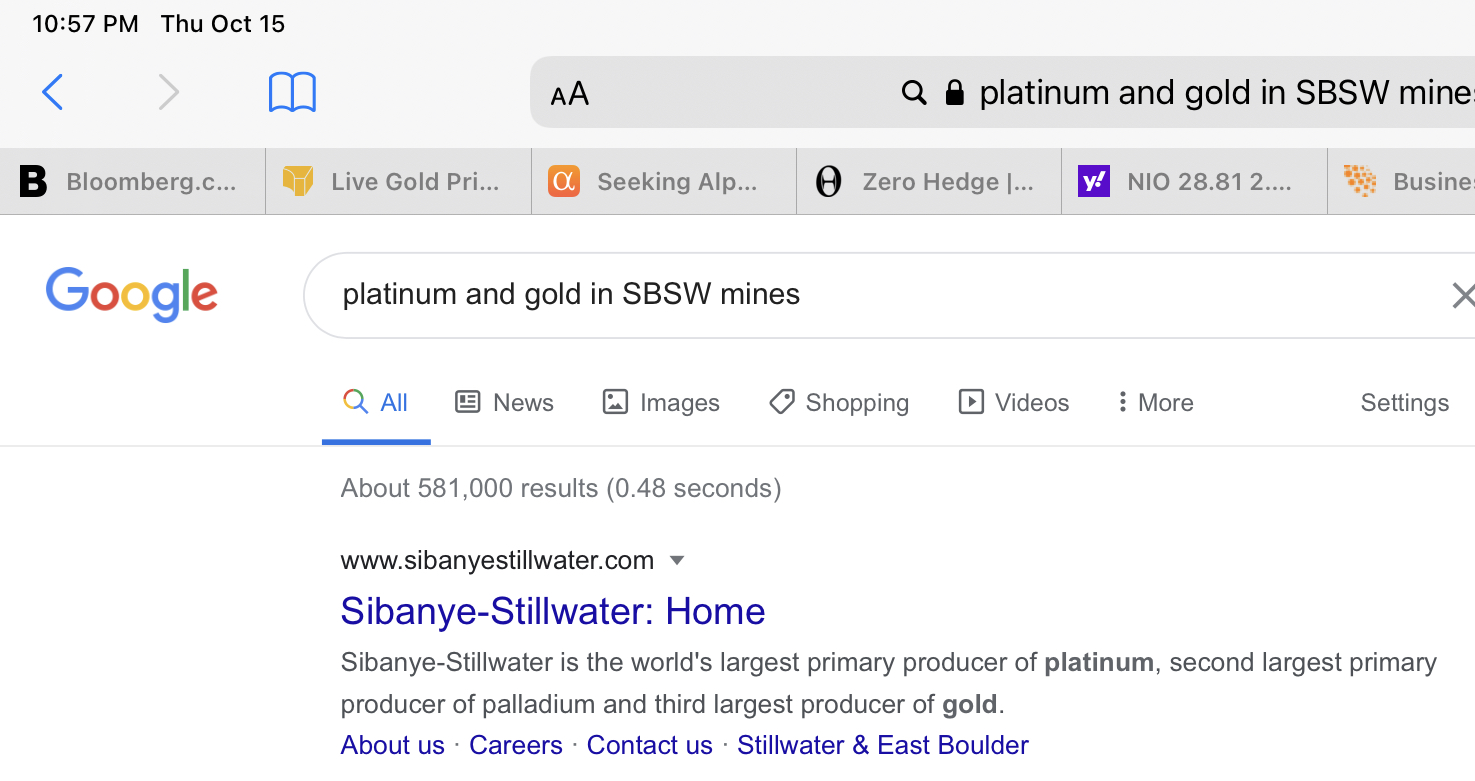Expand the arrow beside www.sibanyestillwater.com
The image size is (1475, 781).
(677, 560)
